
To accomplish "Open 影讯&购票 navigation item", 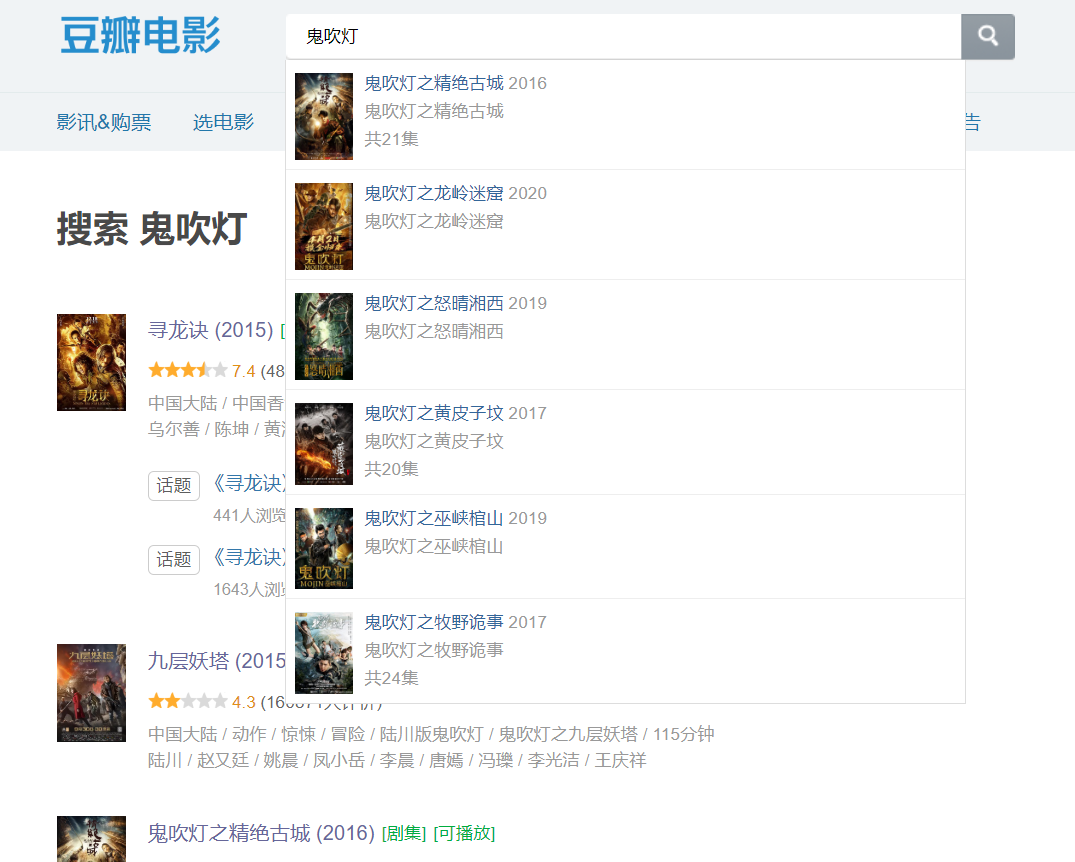I will [104, 122].
